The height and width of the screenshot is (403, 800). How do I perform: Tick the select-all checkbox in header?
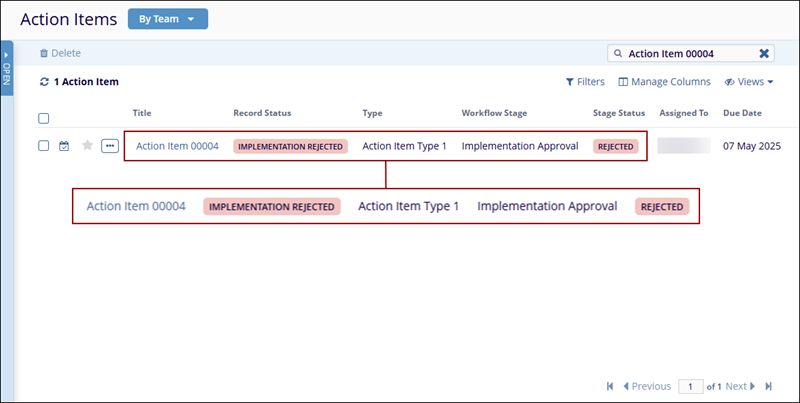click(43, 119)
